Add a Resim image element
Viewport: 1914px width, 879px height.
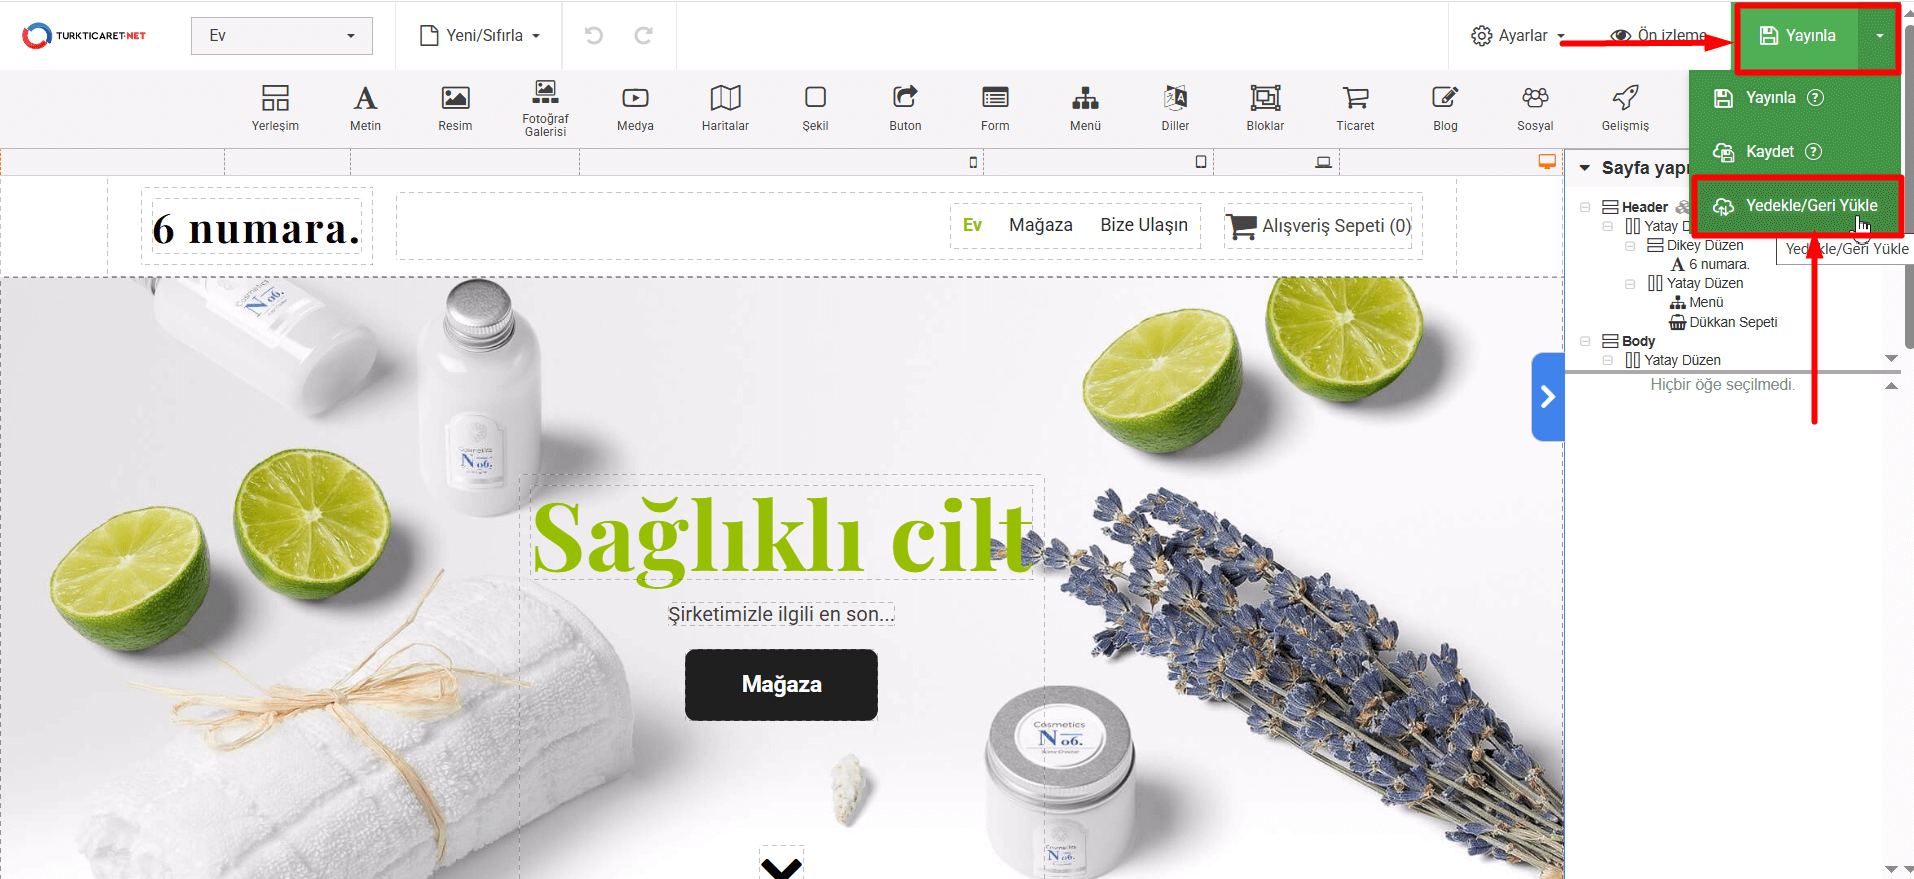click(x=455, y=107)
